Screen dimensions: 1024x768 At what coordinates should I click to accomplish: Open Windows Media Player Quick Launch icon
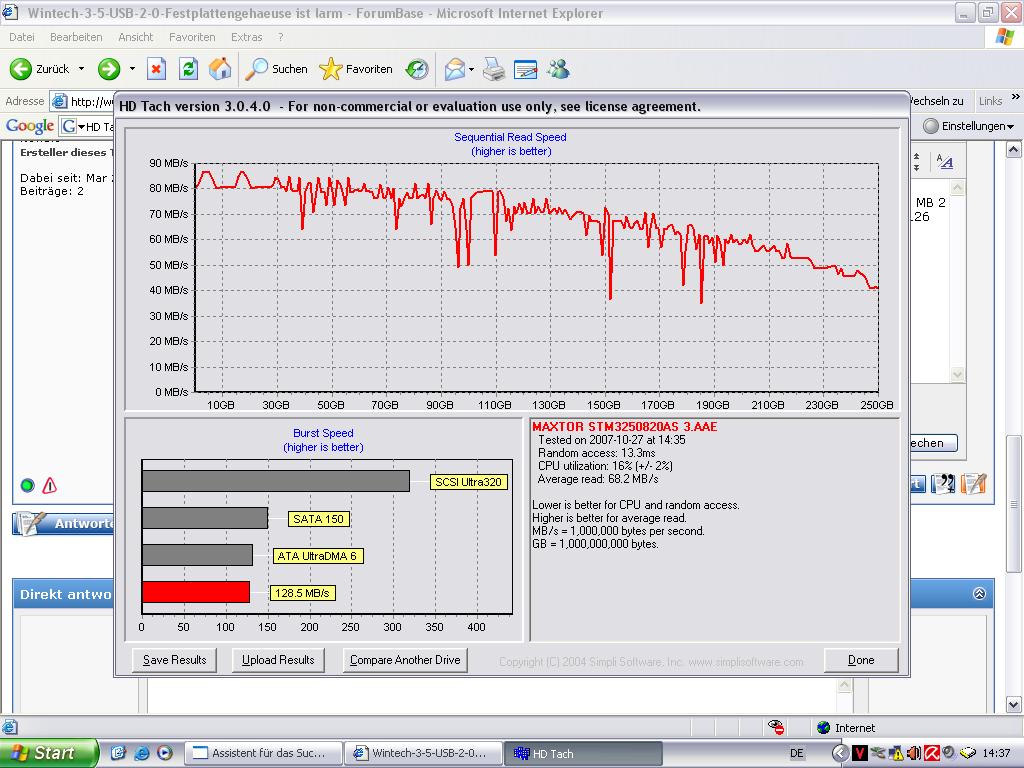[165, 753]
